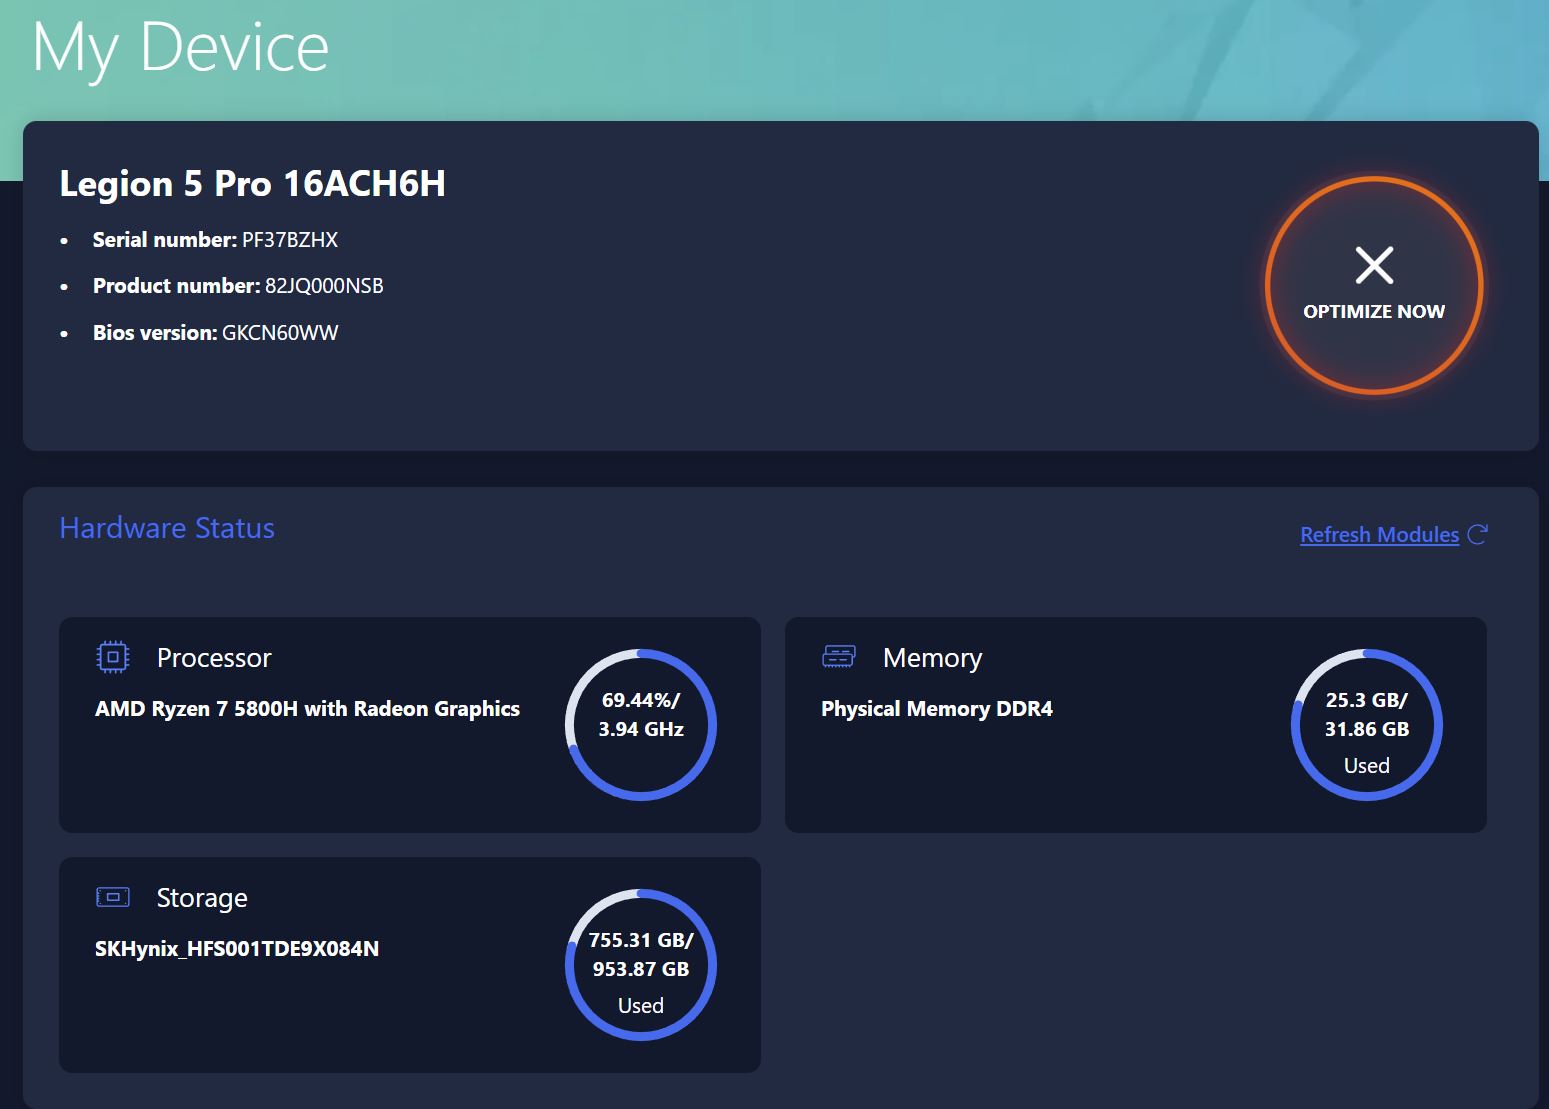Click Physical Memory DDR4 text
This screenshot has height=1109, width=1549.
click(937, 709)
